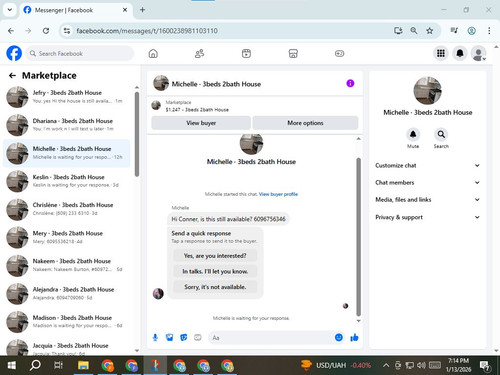500x375 pixels.
Task: Click the browser address bar URL
Action: pos(147,31)
